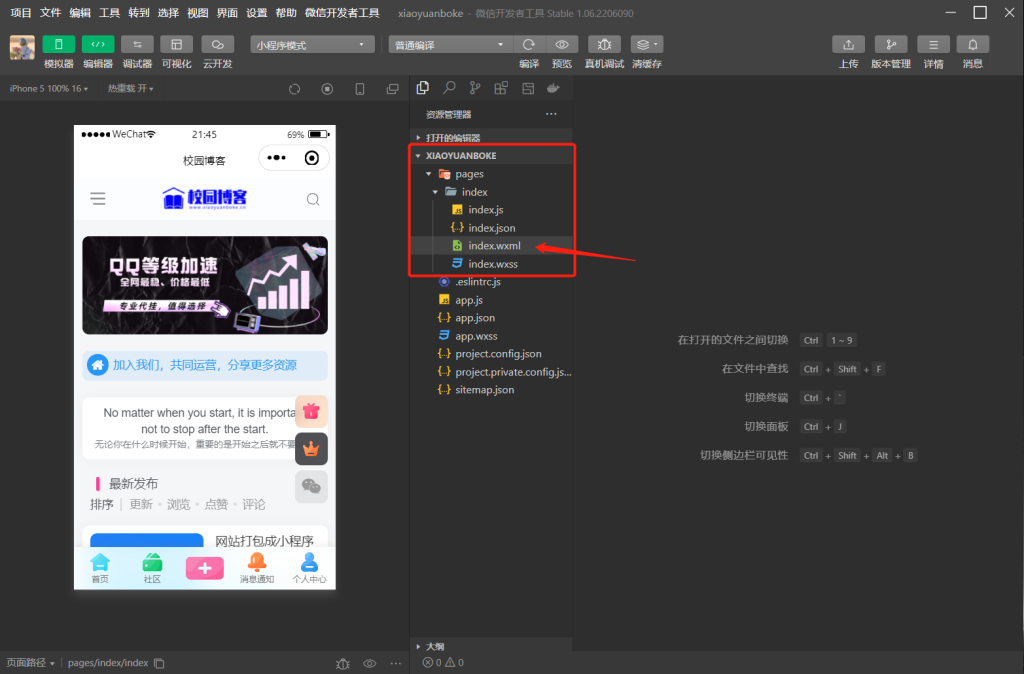Open the 工具 (Tools) menu
The width and height of the screenshot is (1024, 674).
coord(110,13)
